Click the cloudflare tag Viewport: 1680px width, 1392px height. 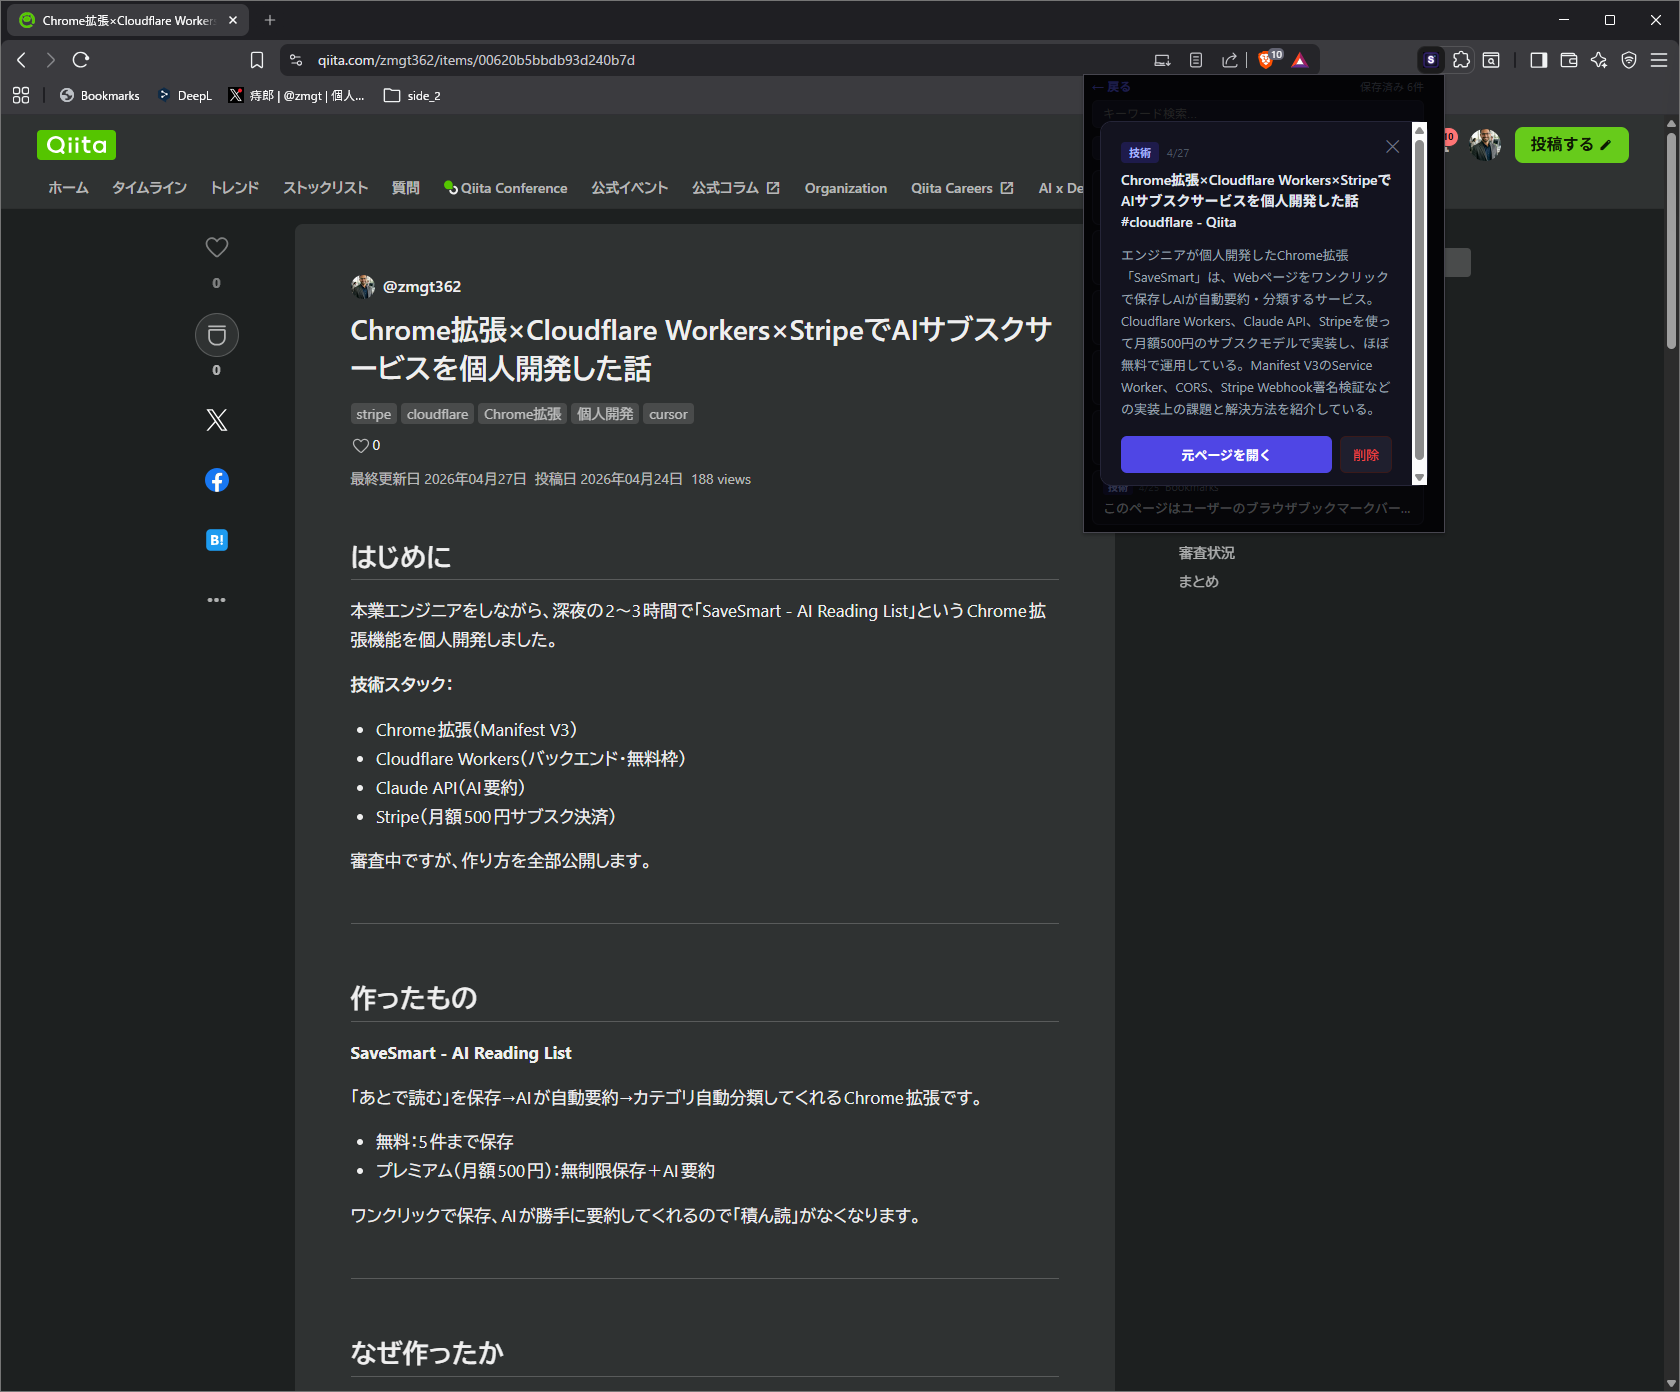point(437,414)
